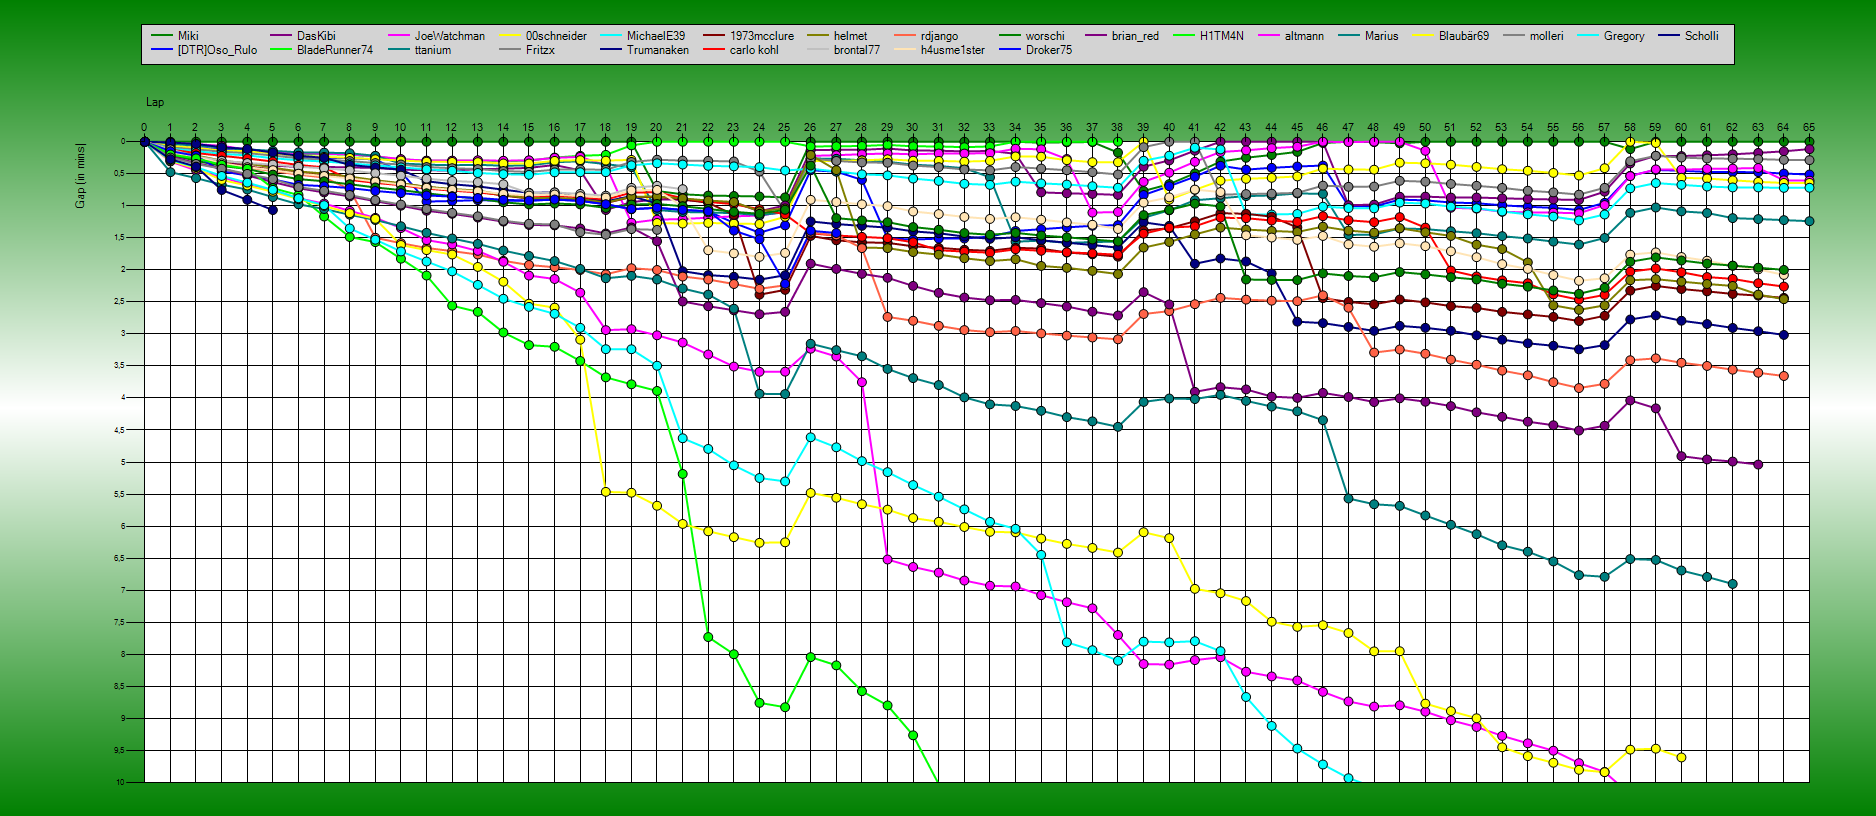
Task: Click teal line's last point at lap 62
Action: click(x=1732, y=584)
